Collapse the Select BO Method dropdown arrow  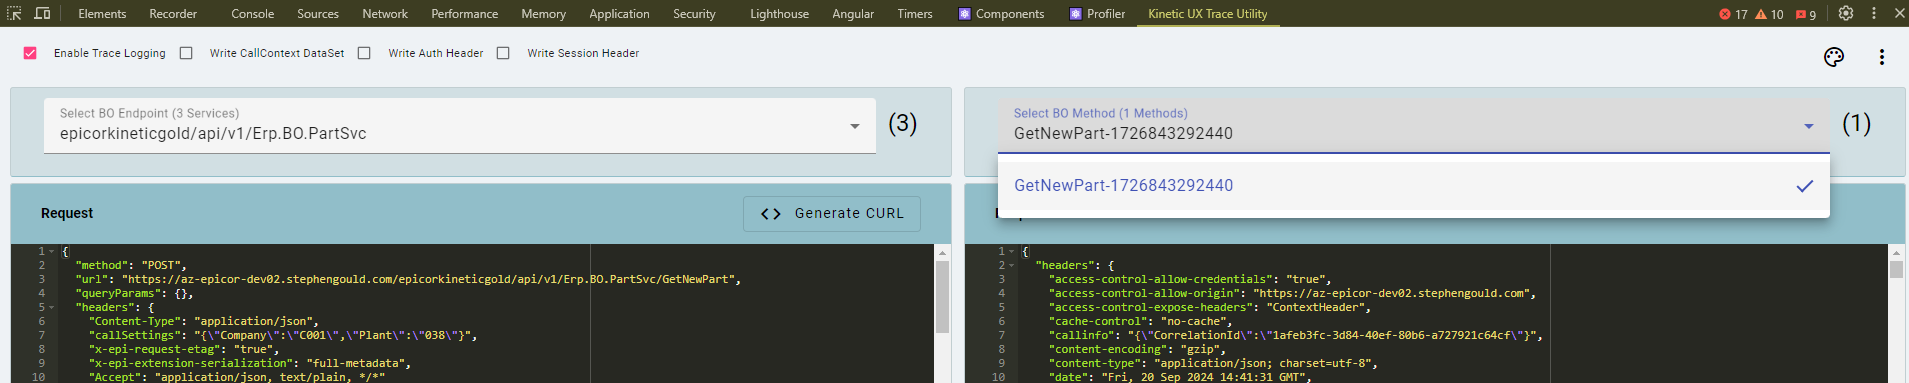1808,126
